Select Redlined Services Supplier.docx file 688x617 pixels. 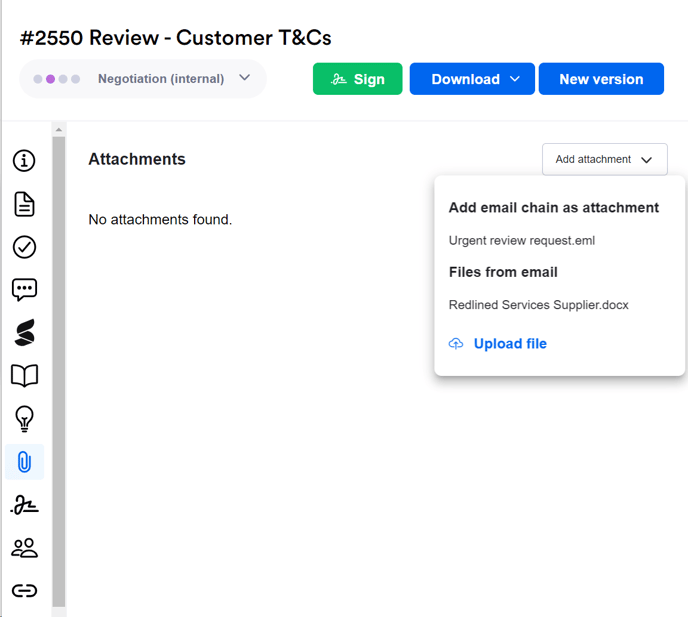538,305
